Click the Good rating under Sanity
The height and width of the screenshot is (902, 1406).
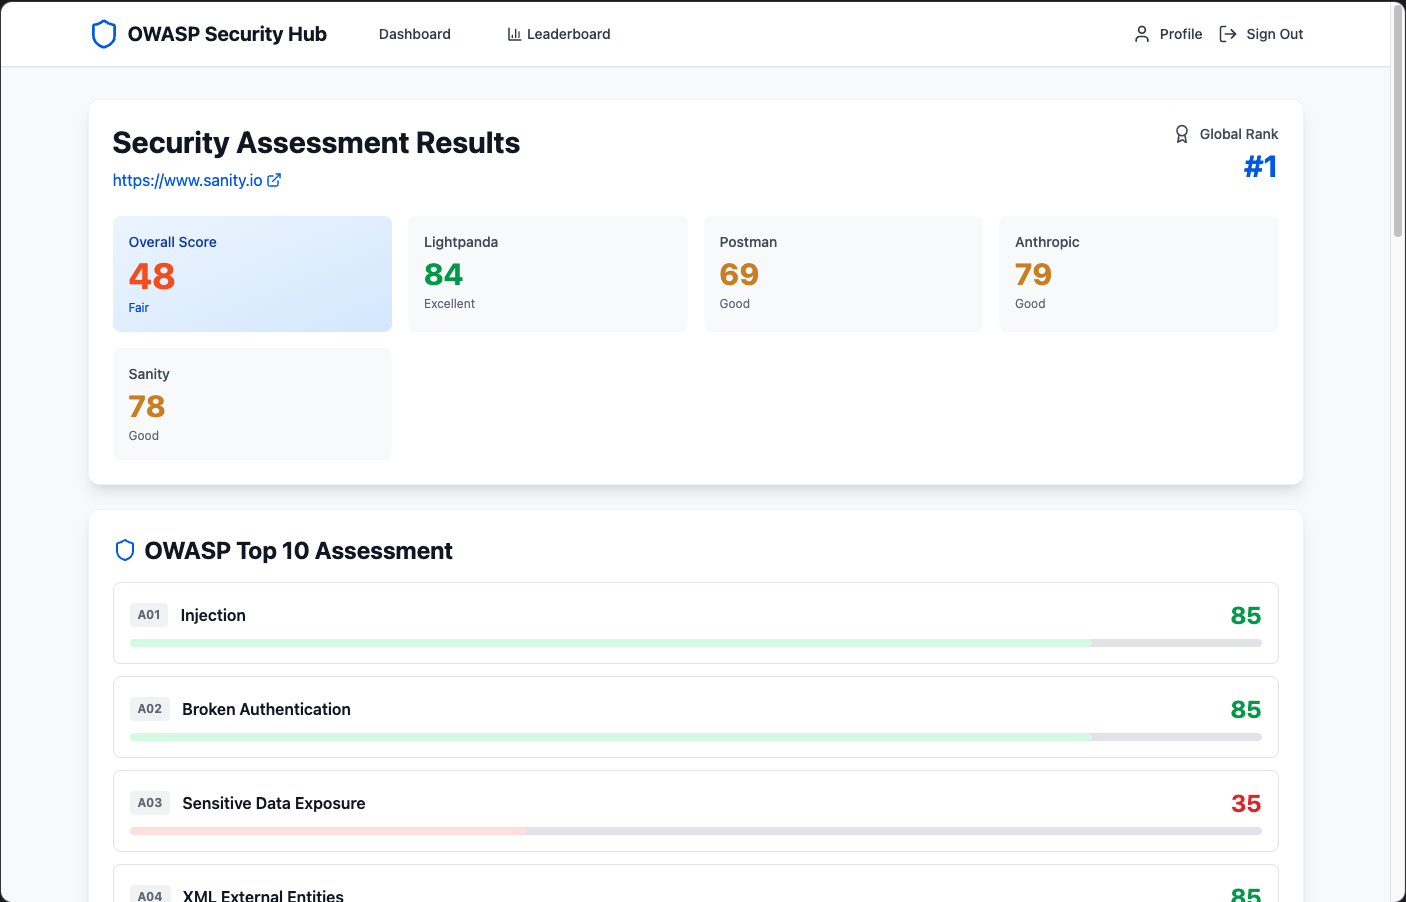coord(144,436)
